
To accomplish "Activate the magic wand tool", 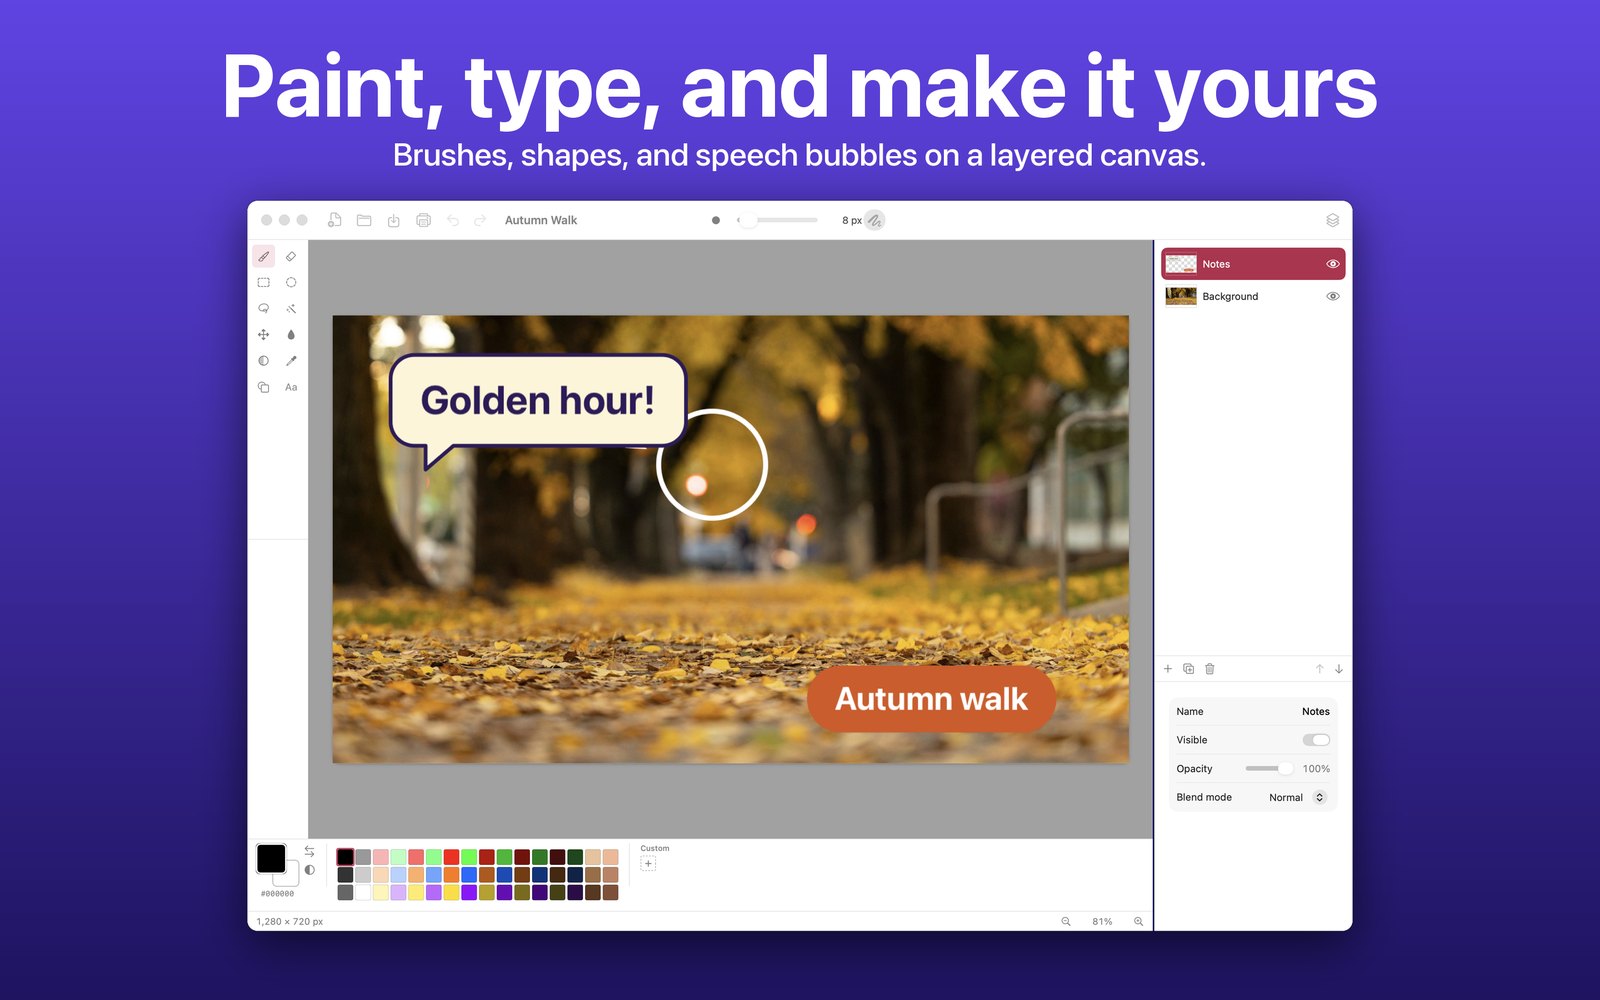I will [x=291, y=309].
